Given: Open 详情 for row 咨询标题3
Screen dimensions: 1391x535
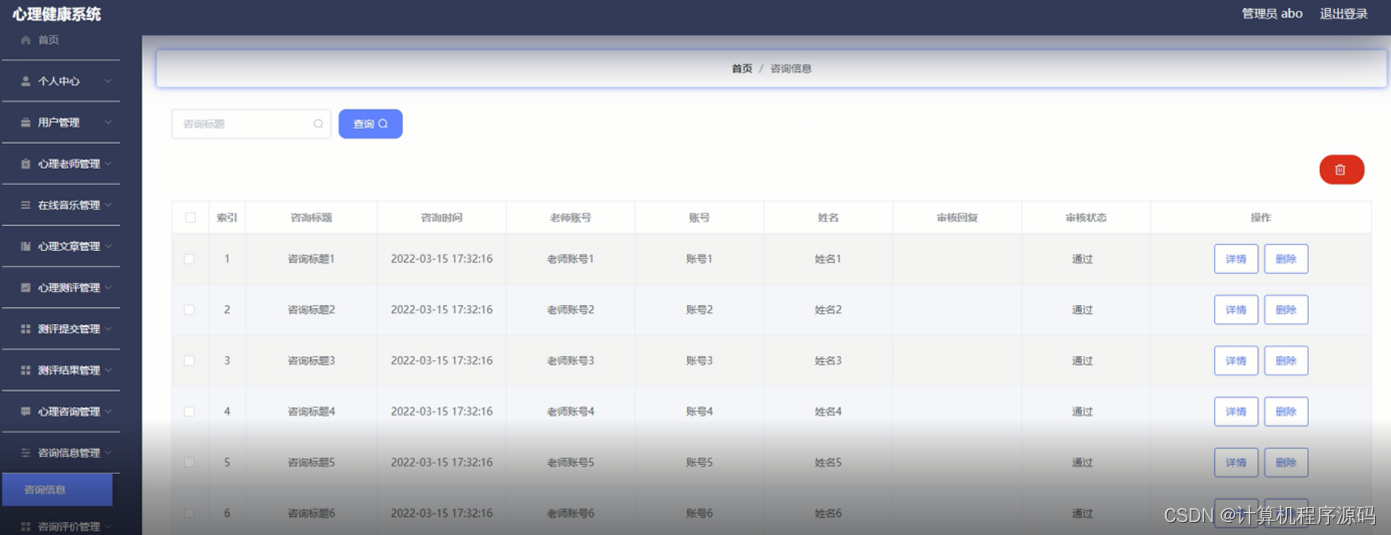Looking at the screenshot, I should click(x=1236, y=360).
